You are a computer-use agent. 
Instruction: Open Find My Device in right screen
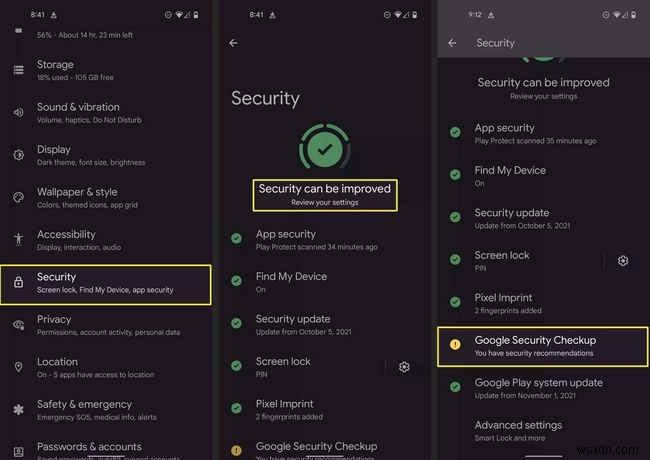click(543, 176)
